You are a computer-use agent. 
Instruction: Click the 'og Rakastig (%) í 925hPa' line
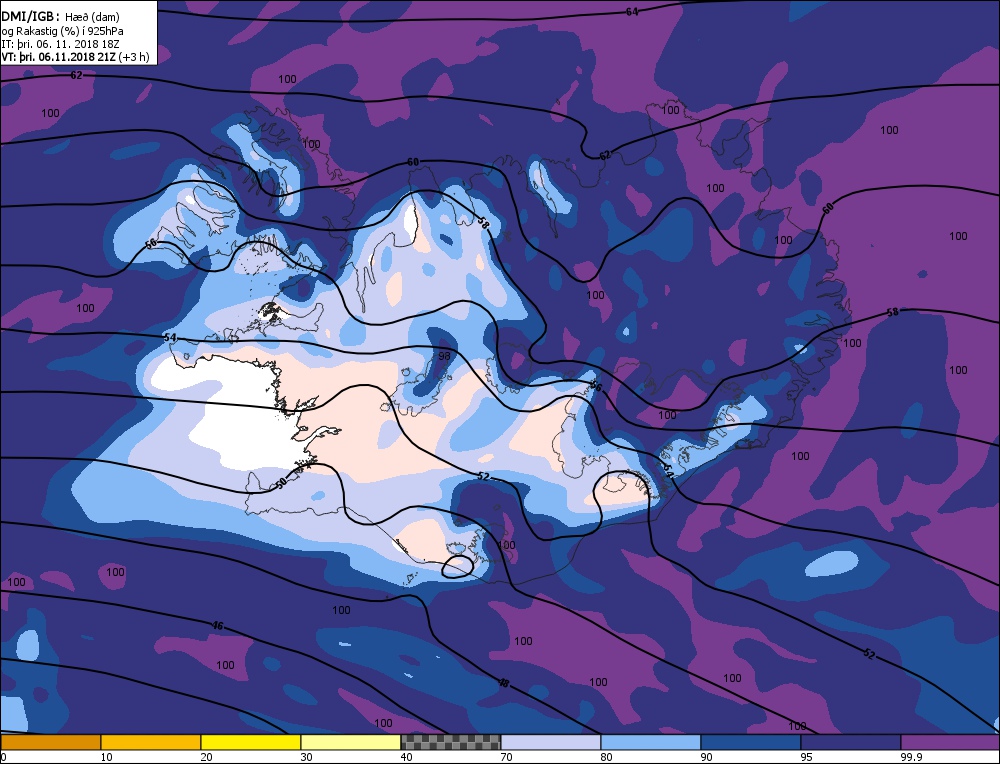click(62, 31)
